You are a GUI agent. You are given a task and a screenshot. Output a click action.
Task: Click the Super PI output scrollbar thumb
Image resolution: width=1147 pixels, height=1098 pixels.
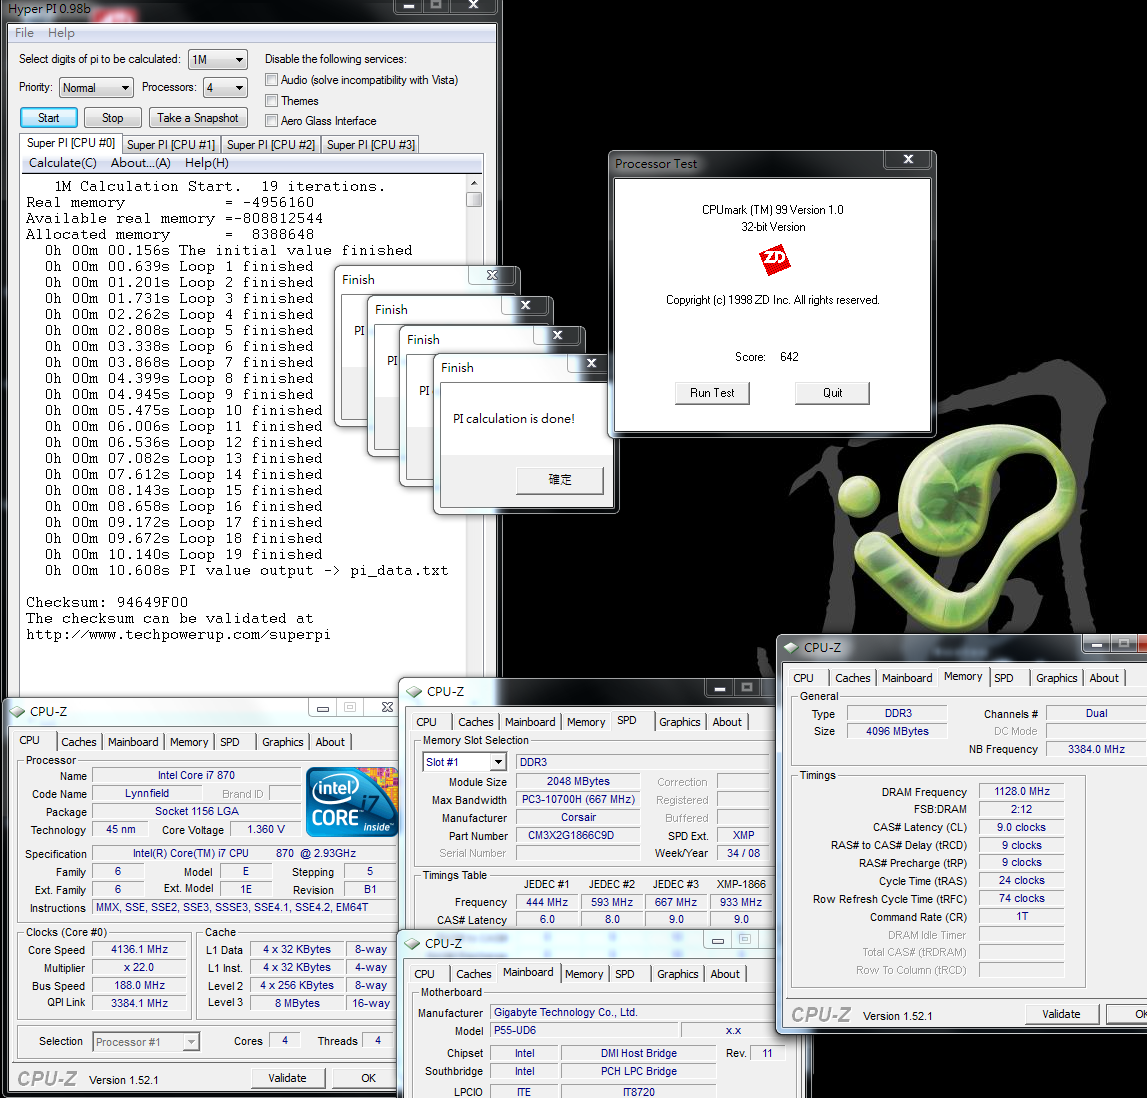[474, 199]
